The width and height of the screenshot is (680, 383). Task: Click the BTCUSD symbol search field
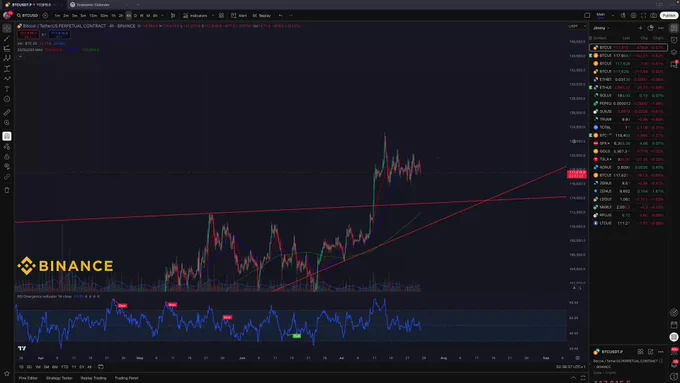[28, 16]
